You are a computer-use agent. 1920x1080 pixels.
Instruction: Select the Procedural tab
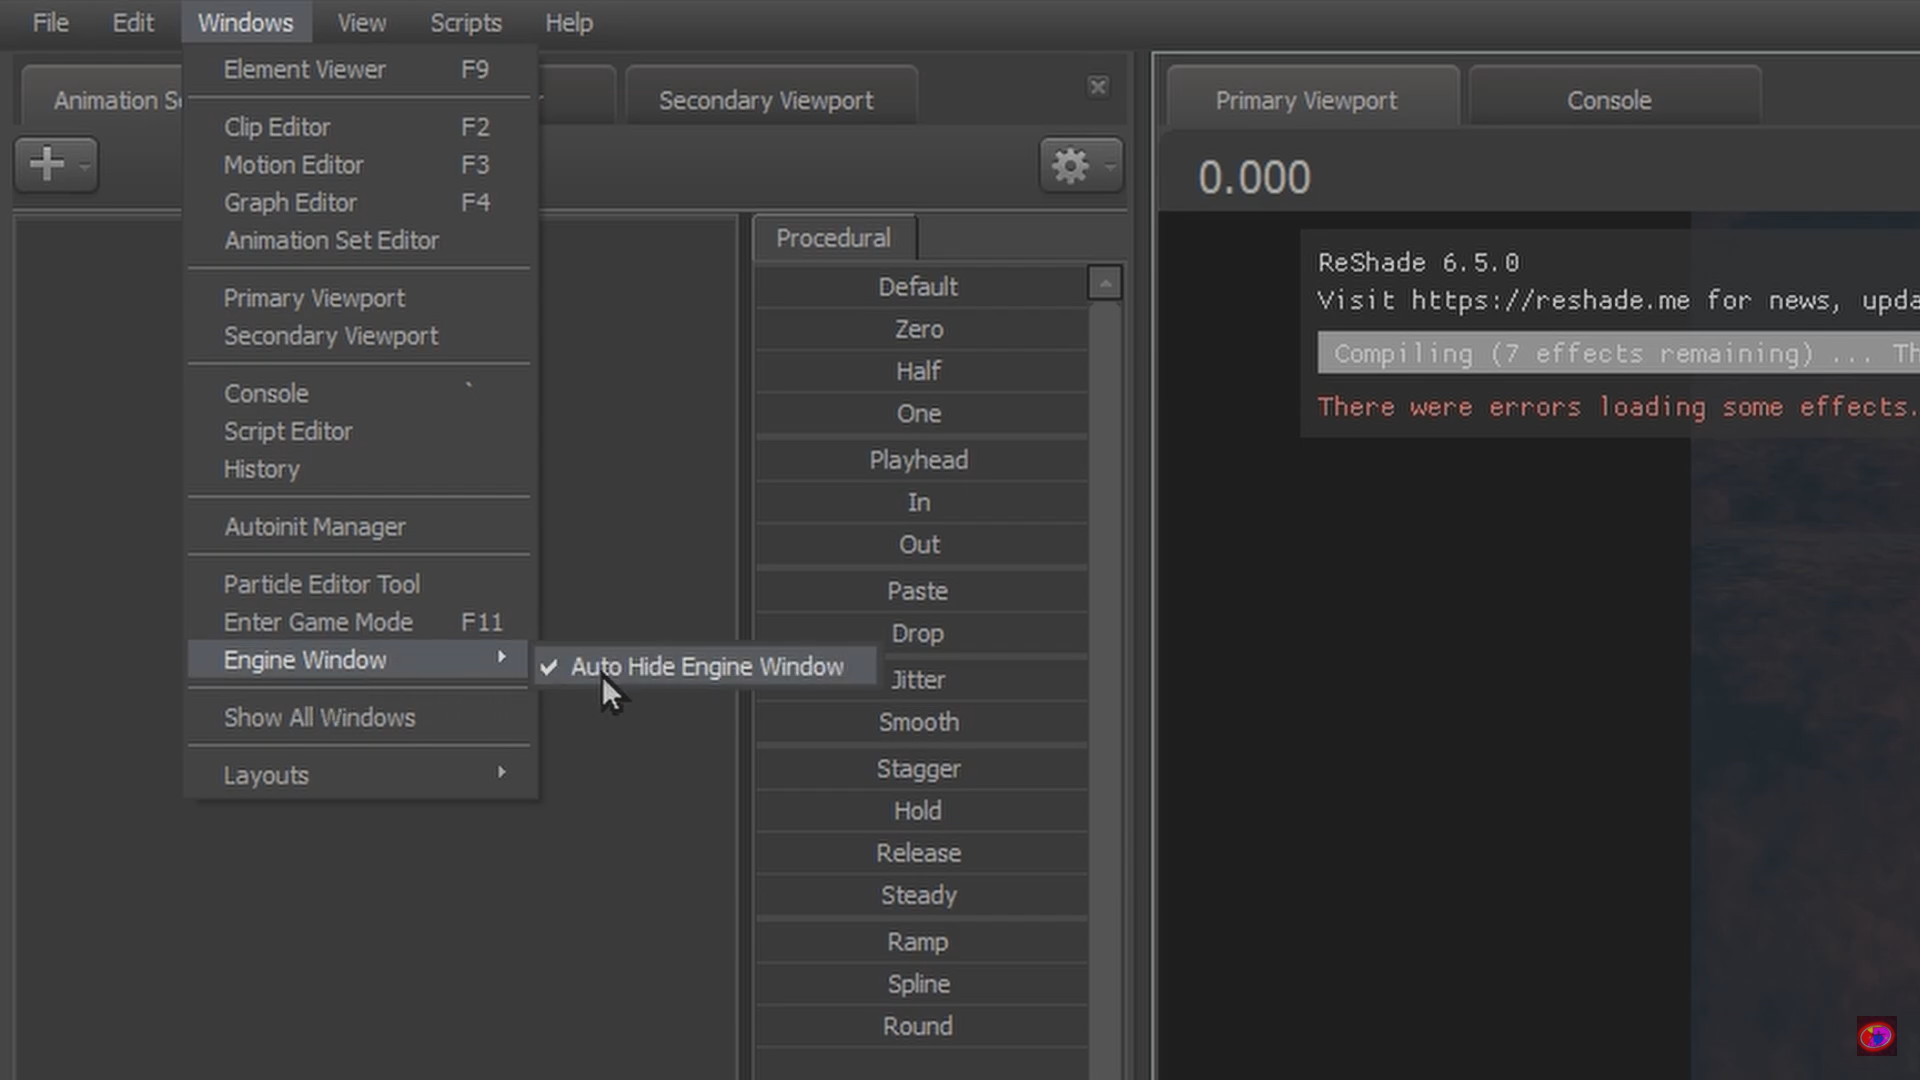(832, 238)
